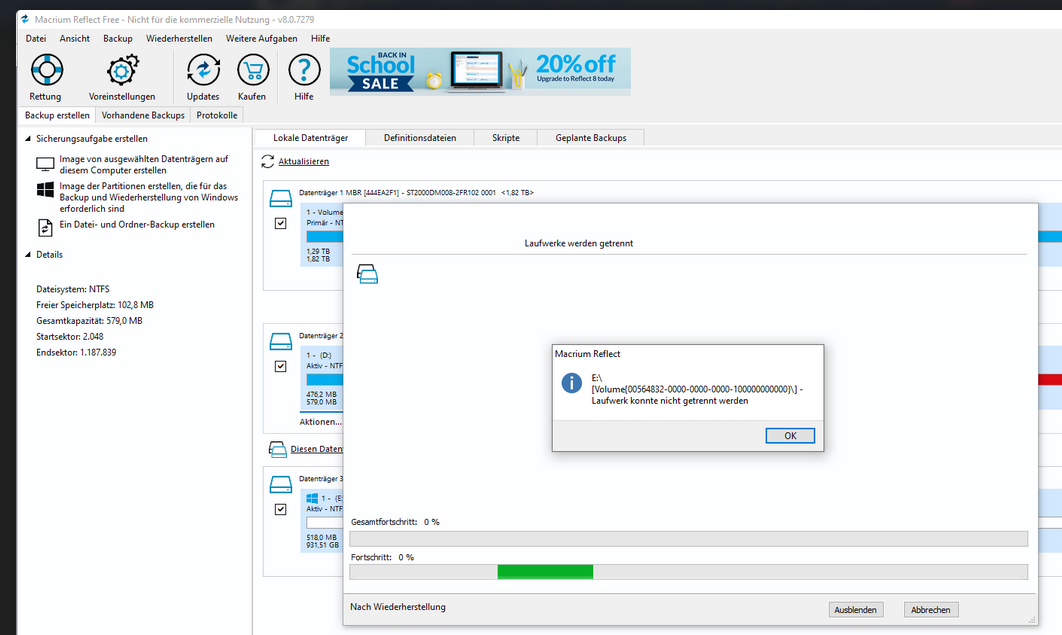The height and width of the screenshot is (635, 1062).
Task: Click Startsektor: 2.048 text
Action: (x=70, y=336)
